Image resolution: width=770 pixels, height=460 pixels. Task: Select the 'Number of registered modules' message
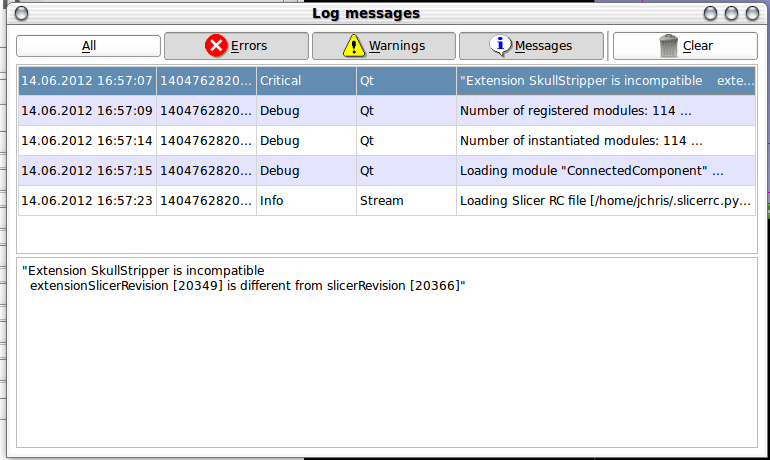pos(580,110)
